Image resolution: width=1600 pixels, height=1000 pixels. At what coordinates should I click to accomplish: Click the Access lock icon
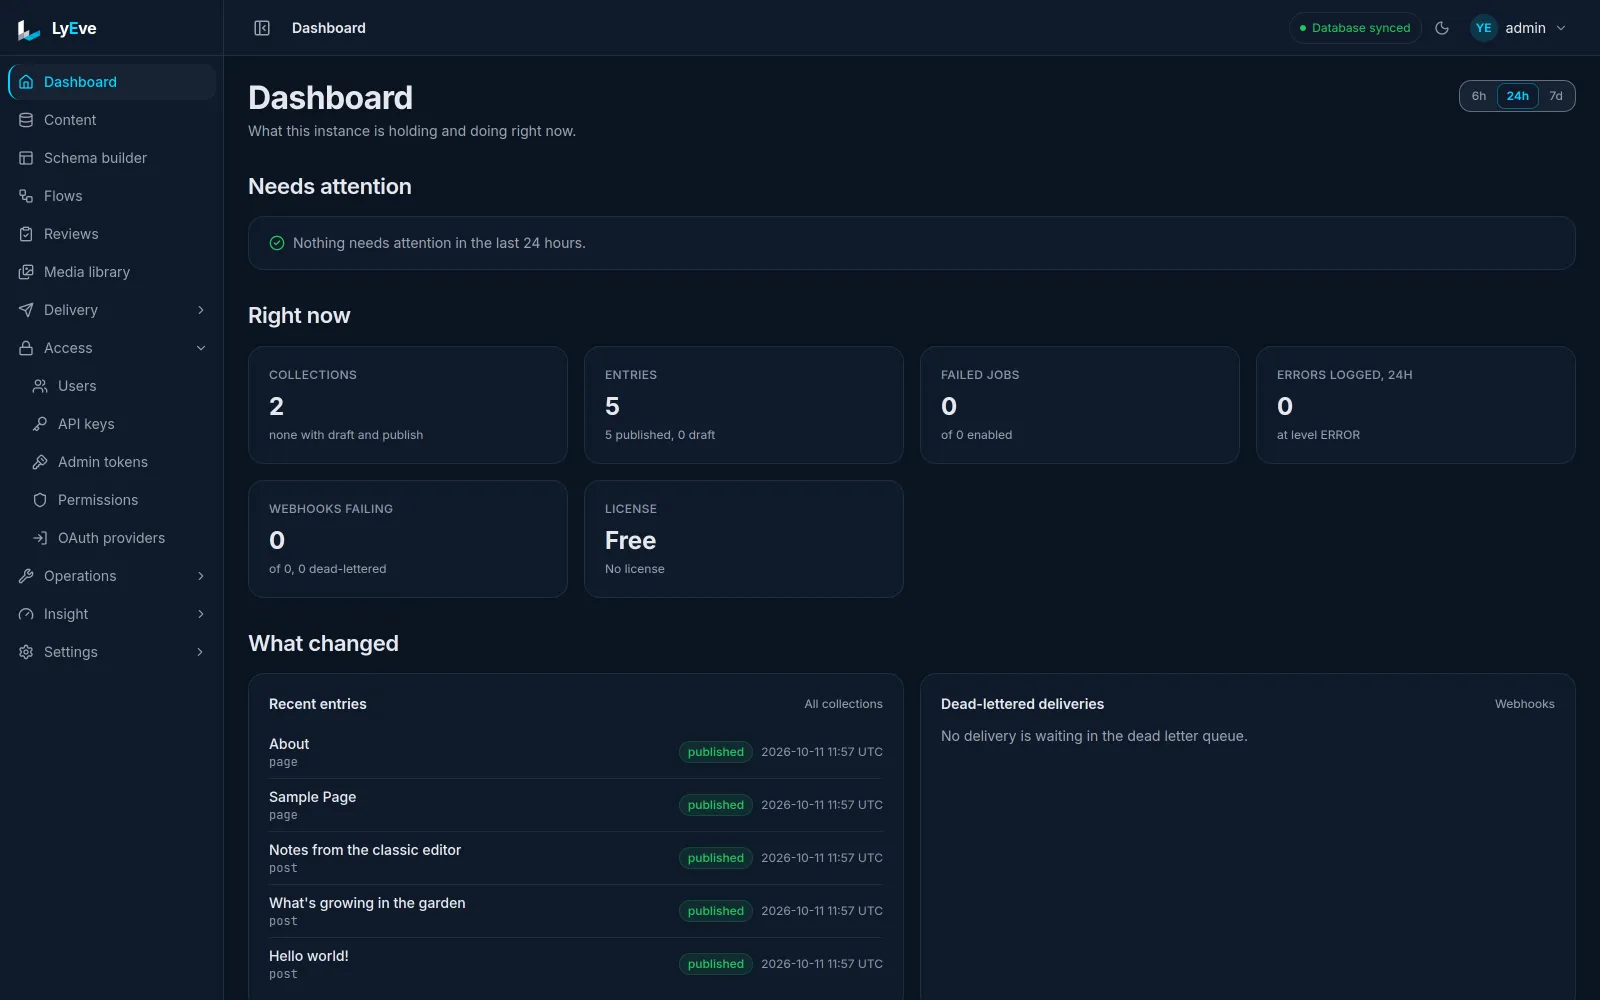coord(26,348)
